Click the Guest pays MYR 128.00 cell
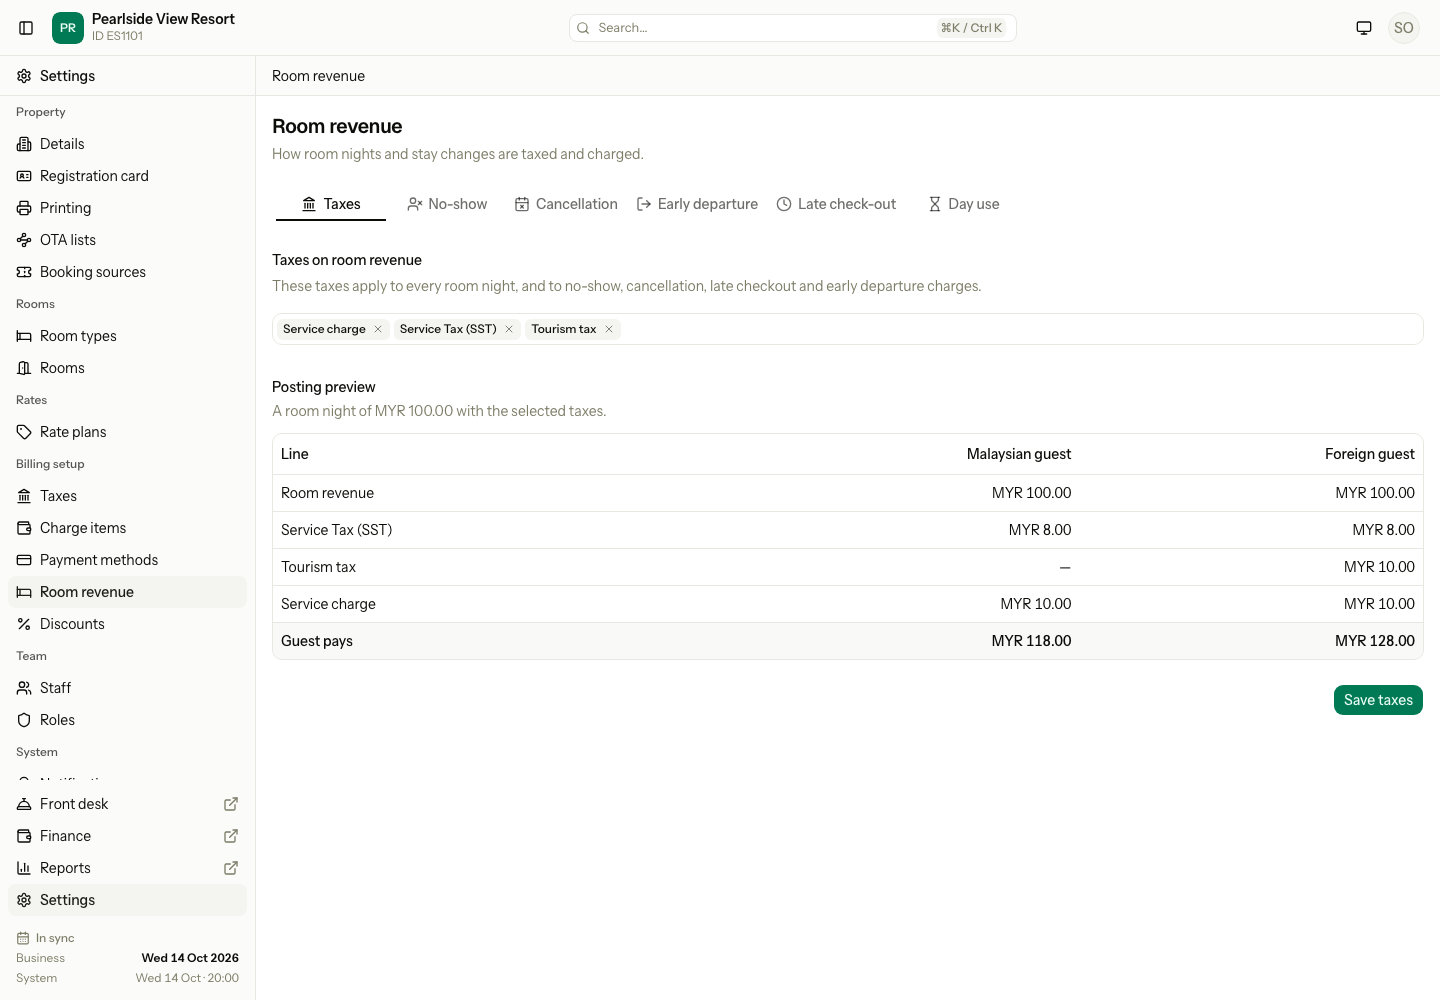This screenshot has width=1440, height=1000. coord(1375,641)
